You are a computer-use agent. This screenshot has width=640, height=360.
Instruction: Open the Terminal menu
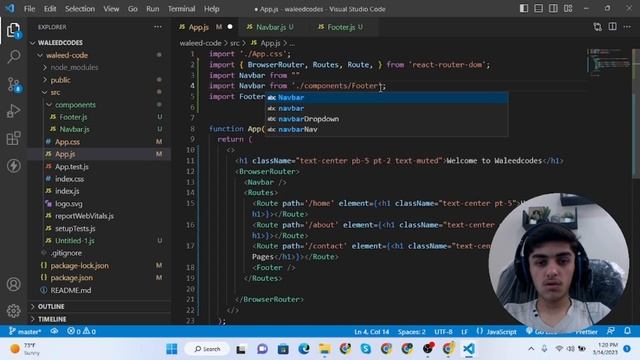point(182,9)
